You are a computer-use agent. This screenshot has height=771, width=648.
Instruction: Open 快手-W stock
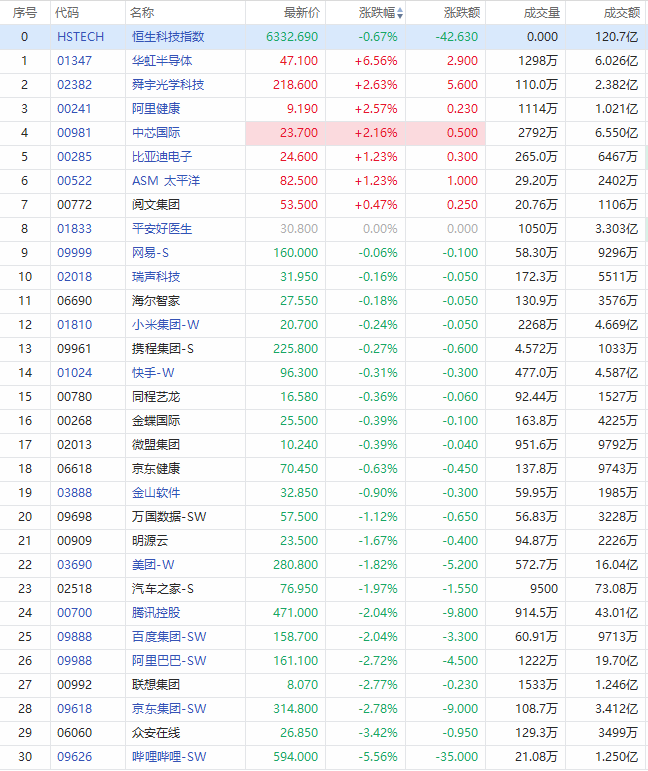[153, 373]
